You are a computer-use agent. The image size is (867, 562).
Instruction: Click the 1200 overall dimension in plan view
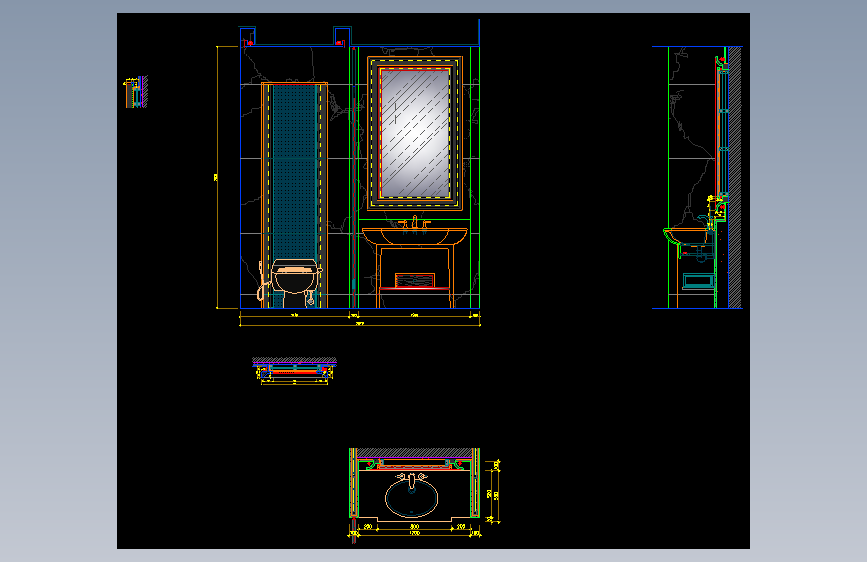click(415, 533)
